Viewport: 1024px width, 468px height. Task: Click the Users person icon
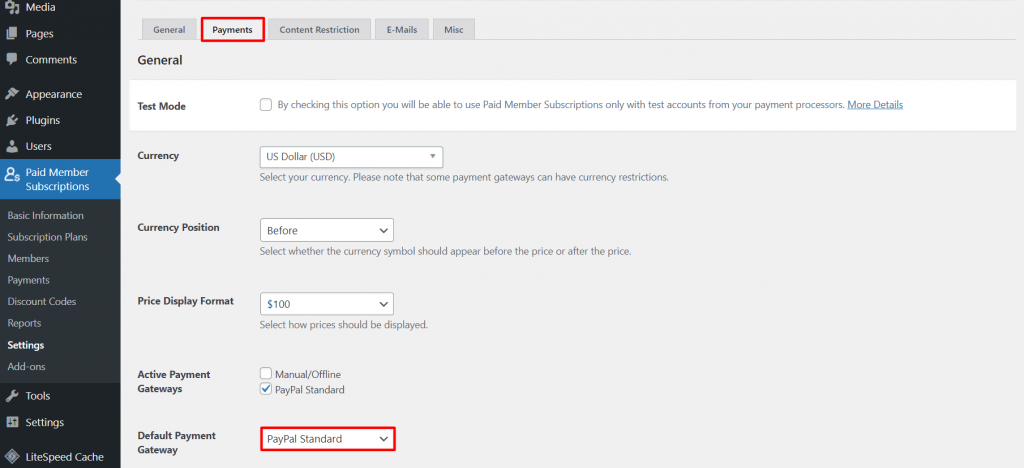pyautogui.click(x=12, y=146)
